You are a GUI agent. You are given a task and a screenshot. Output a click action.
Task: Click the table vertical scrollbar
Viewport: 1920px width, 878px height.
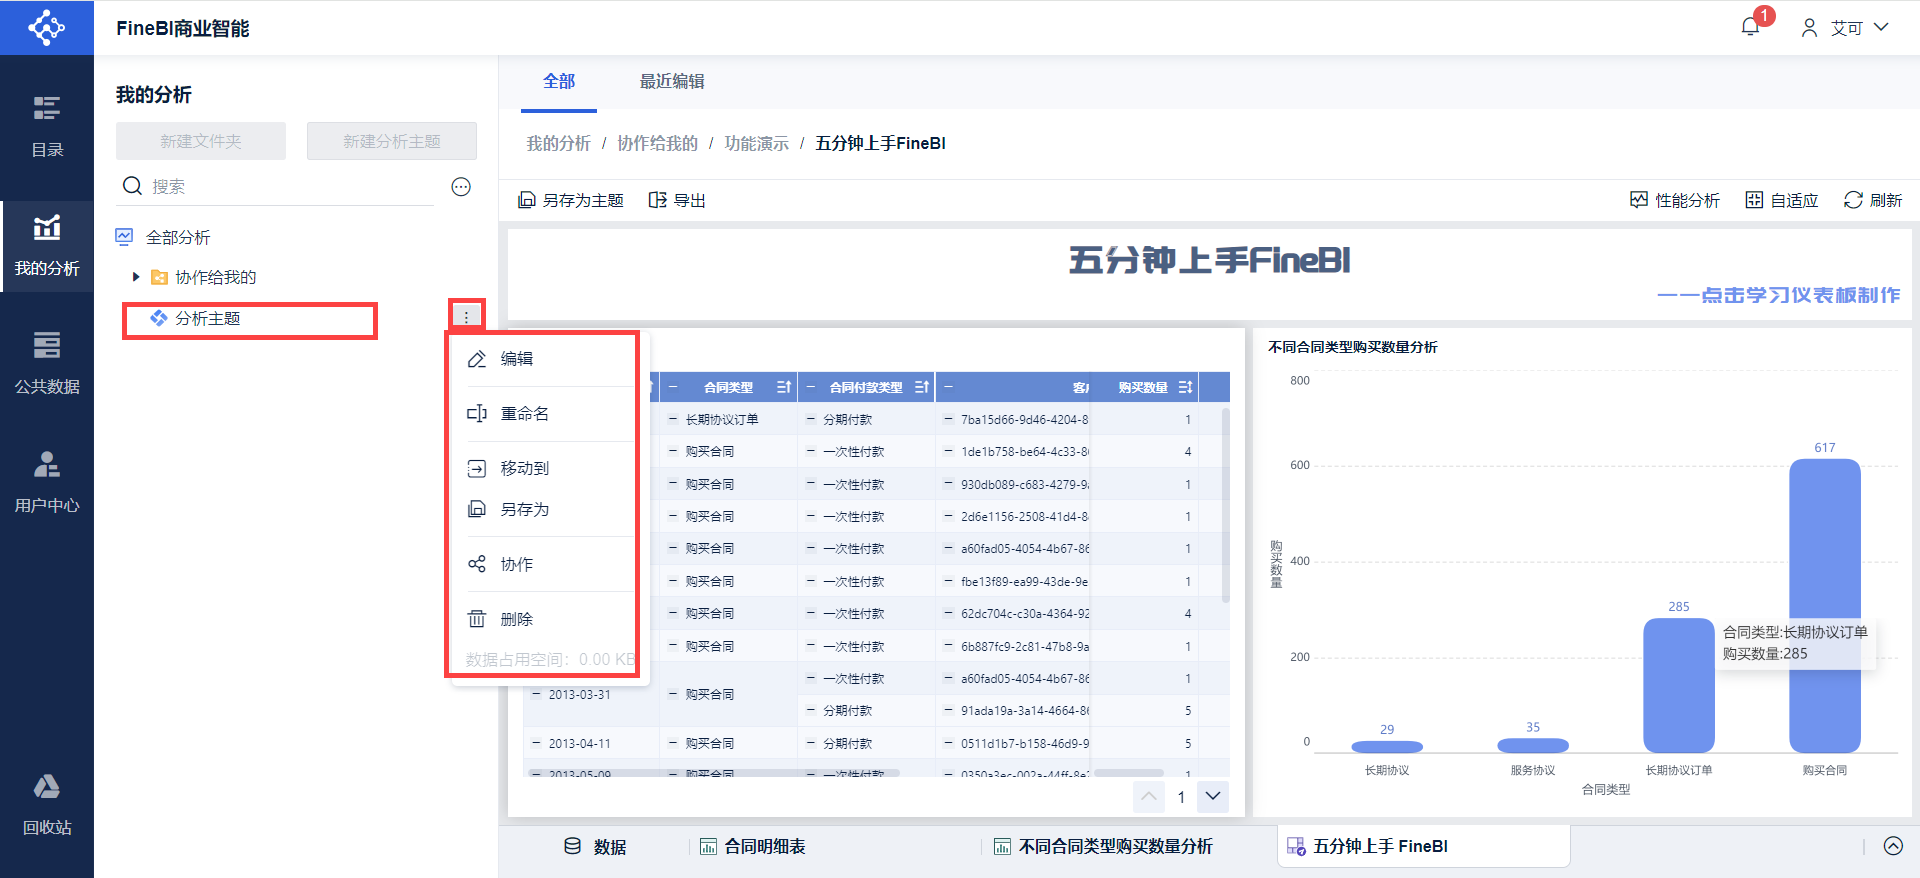(x=1225, y=505)
